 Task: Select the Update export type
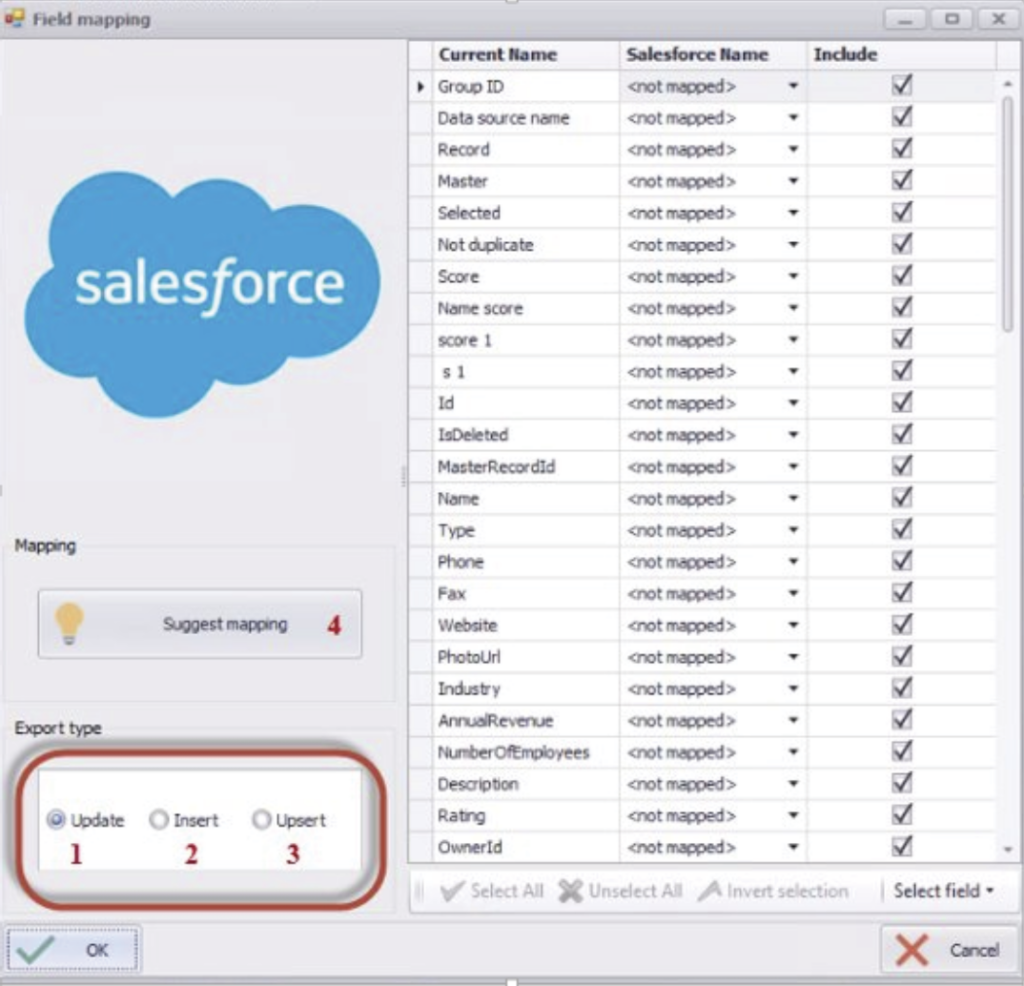pos(56,819)
